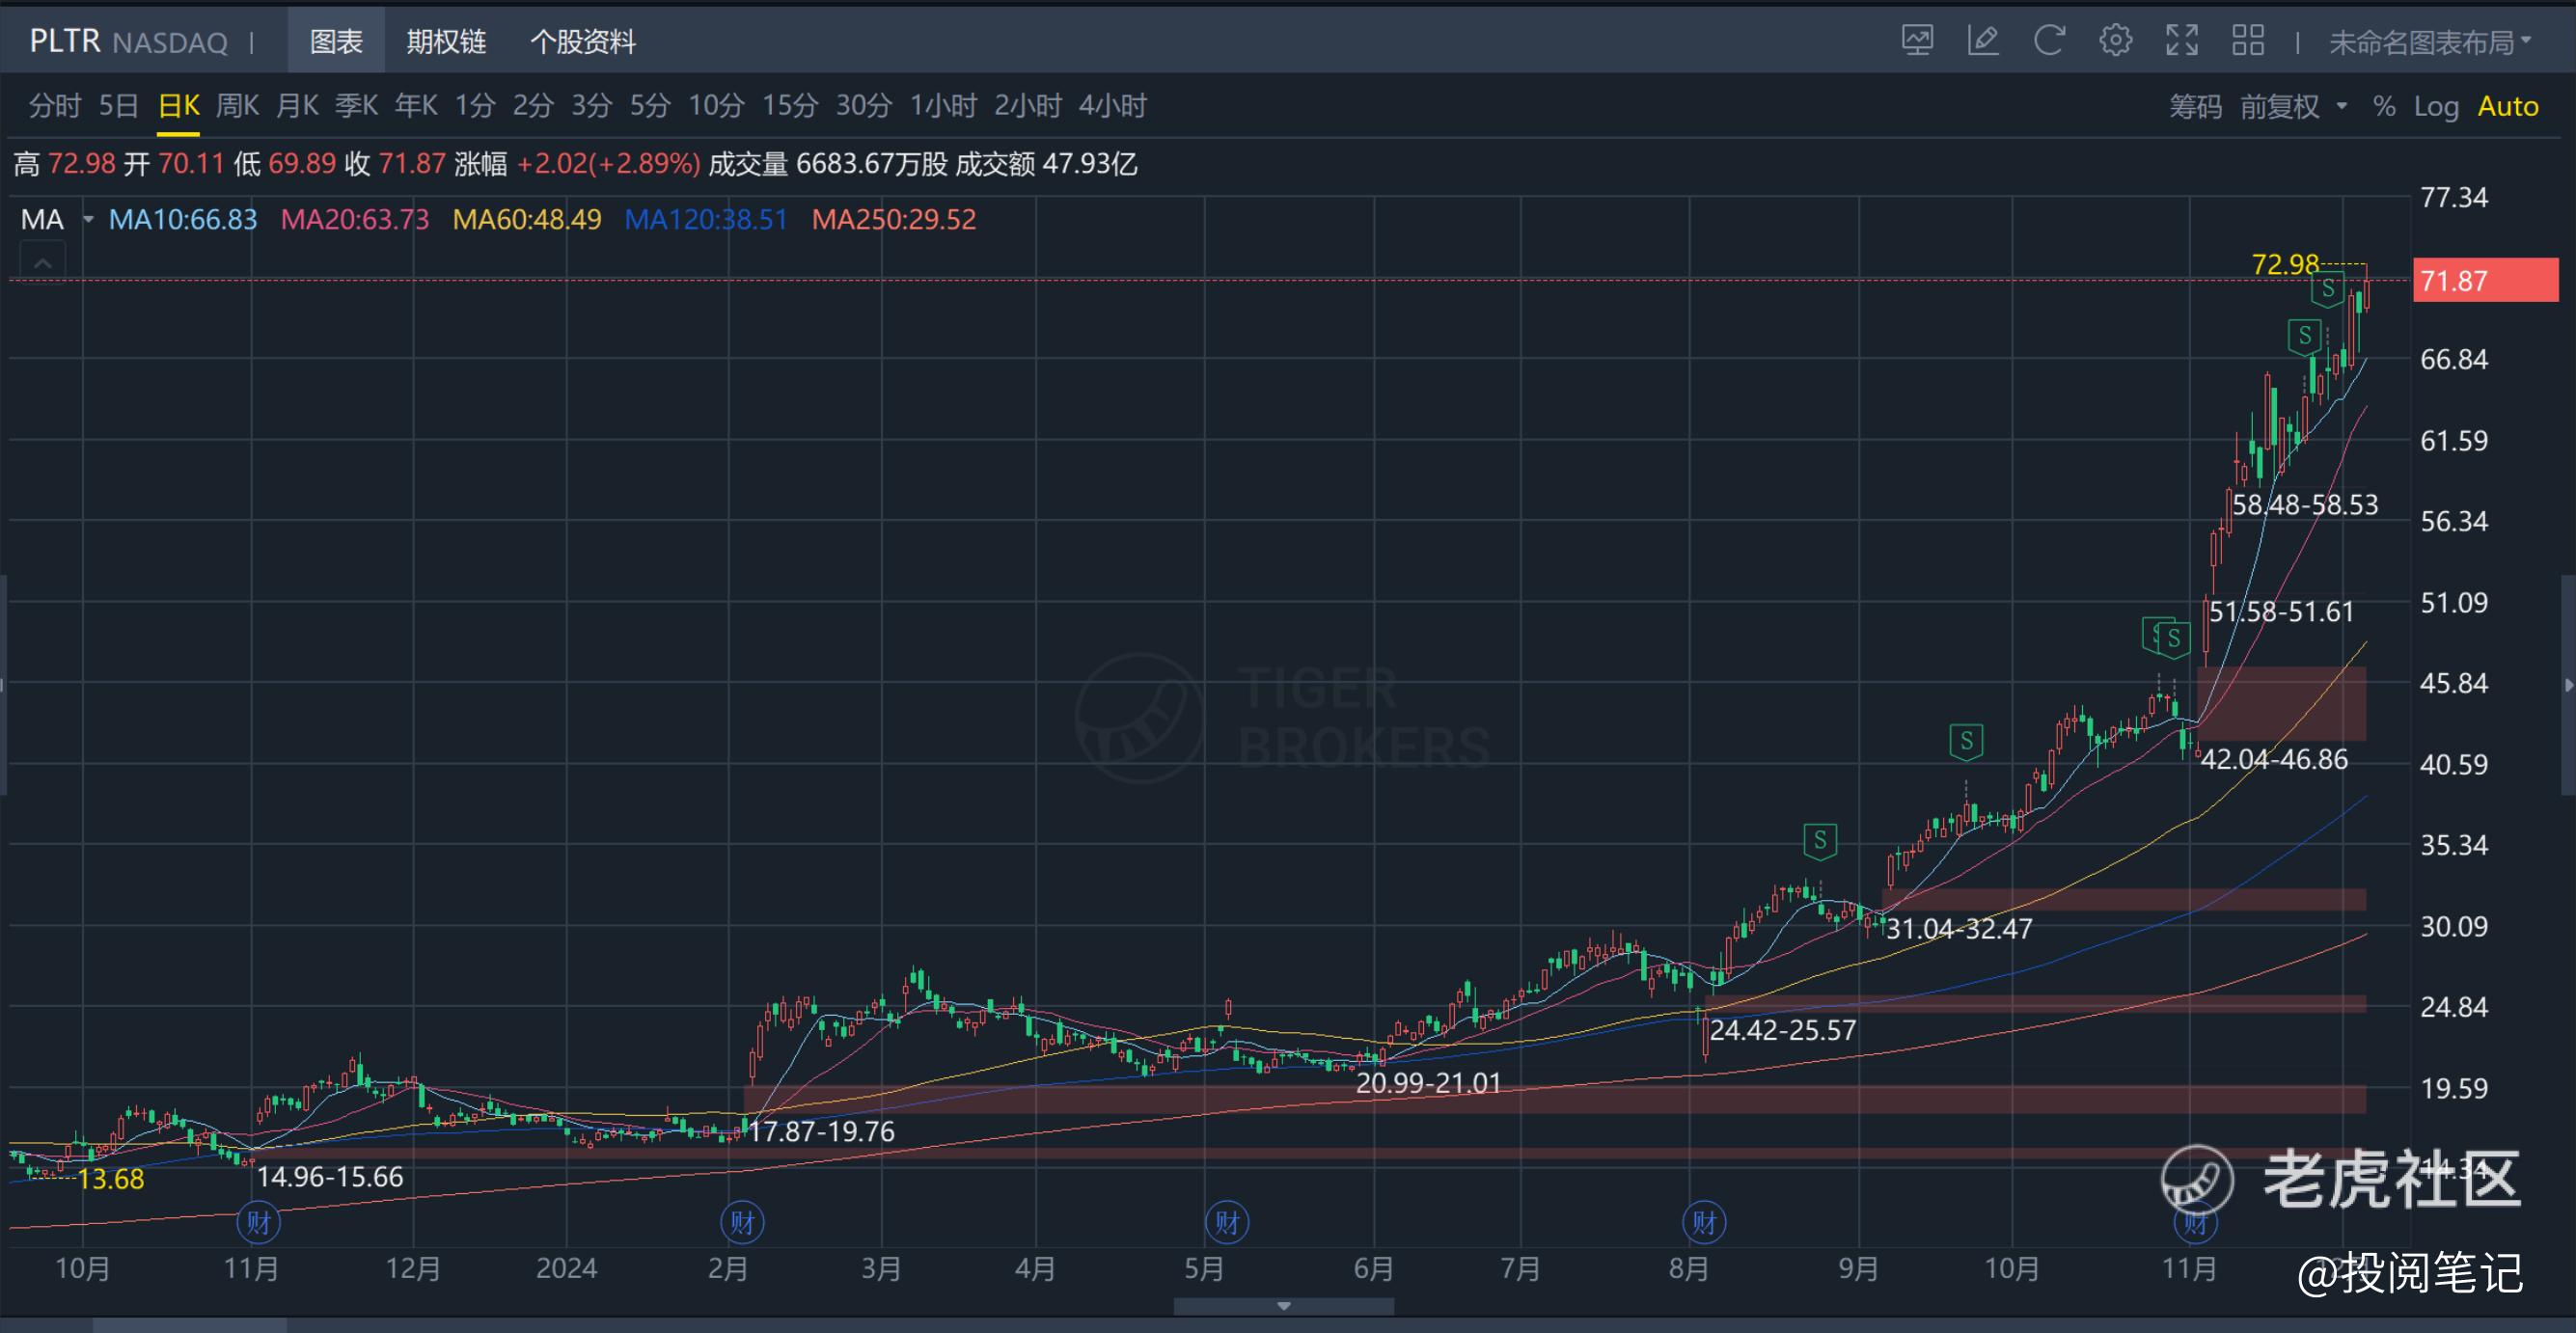Viewport: 2576px width, 1333px height.
Task: Open chart settings gear icon
Action: coord(2115,41)
